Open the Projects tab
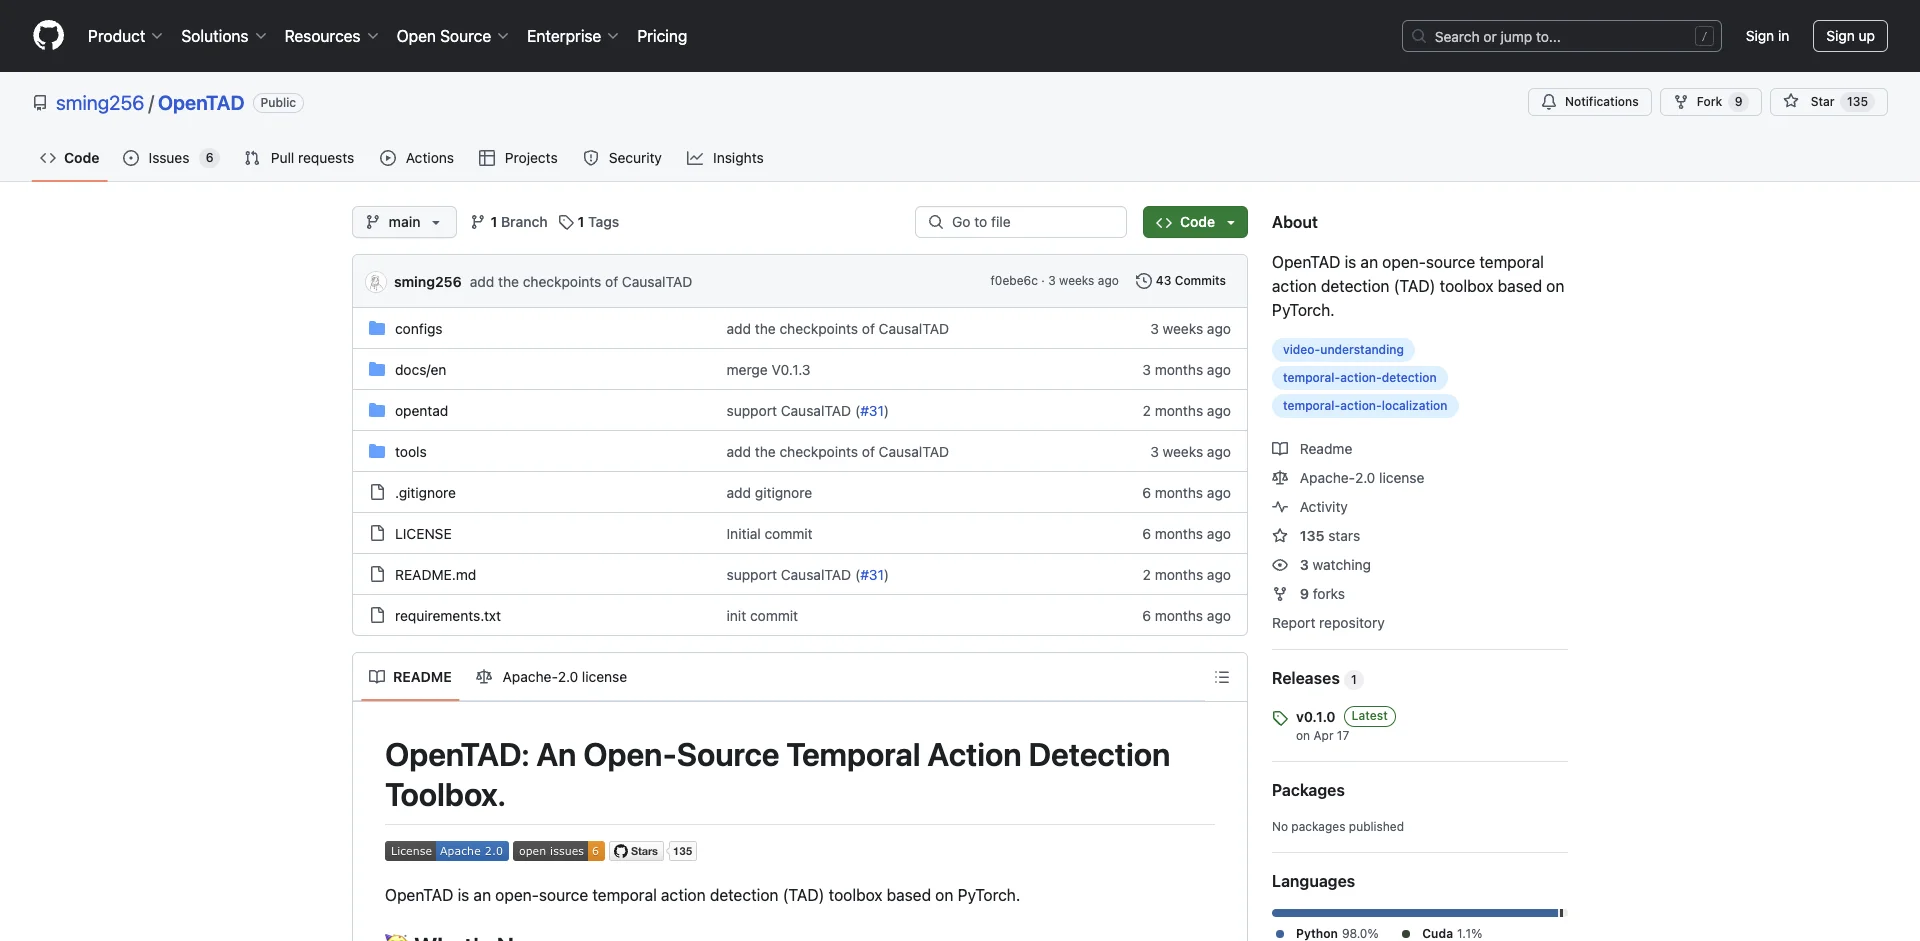This screenshot has height=941, width=1920. pyautogui.click(x=518, y=158)
